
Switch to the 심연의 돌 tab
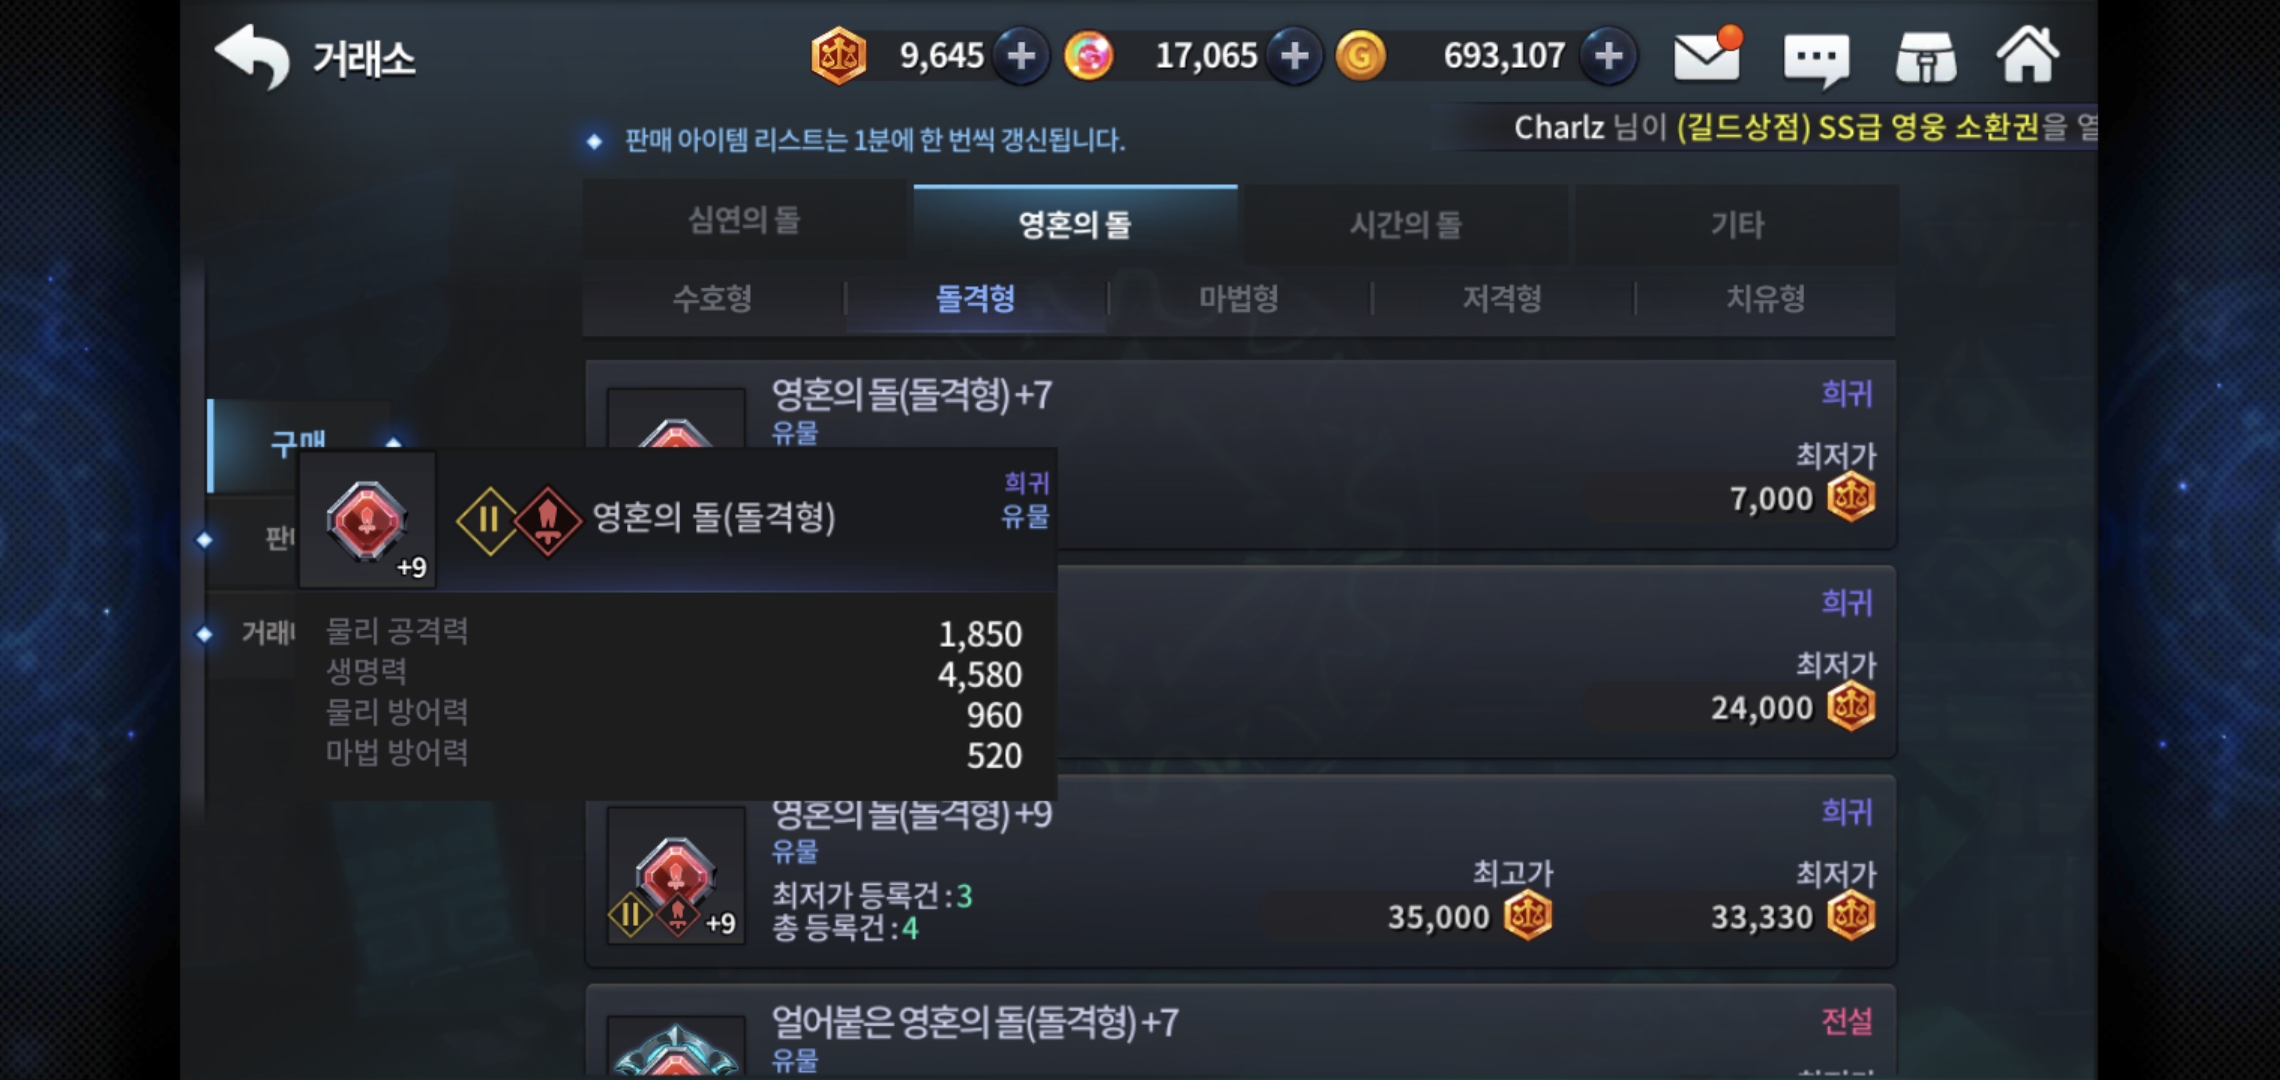point(745,221)
